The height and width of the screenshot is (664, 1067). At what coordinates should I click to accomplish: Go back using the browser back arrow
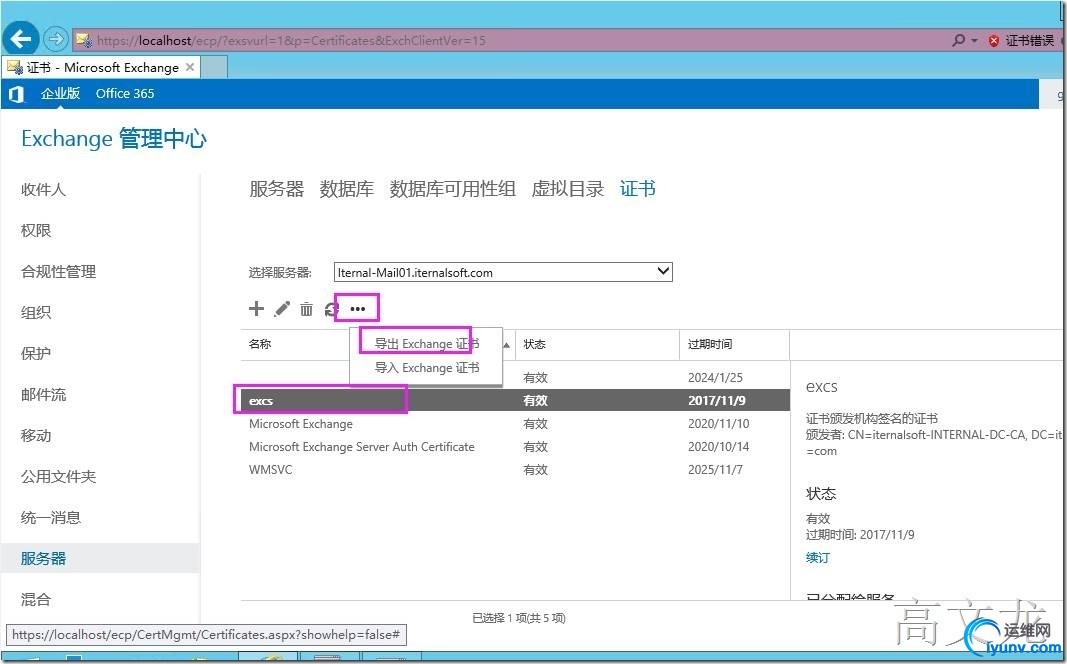(x=20, y=39)
